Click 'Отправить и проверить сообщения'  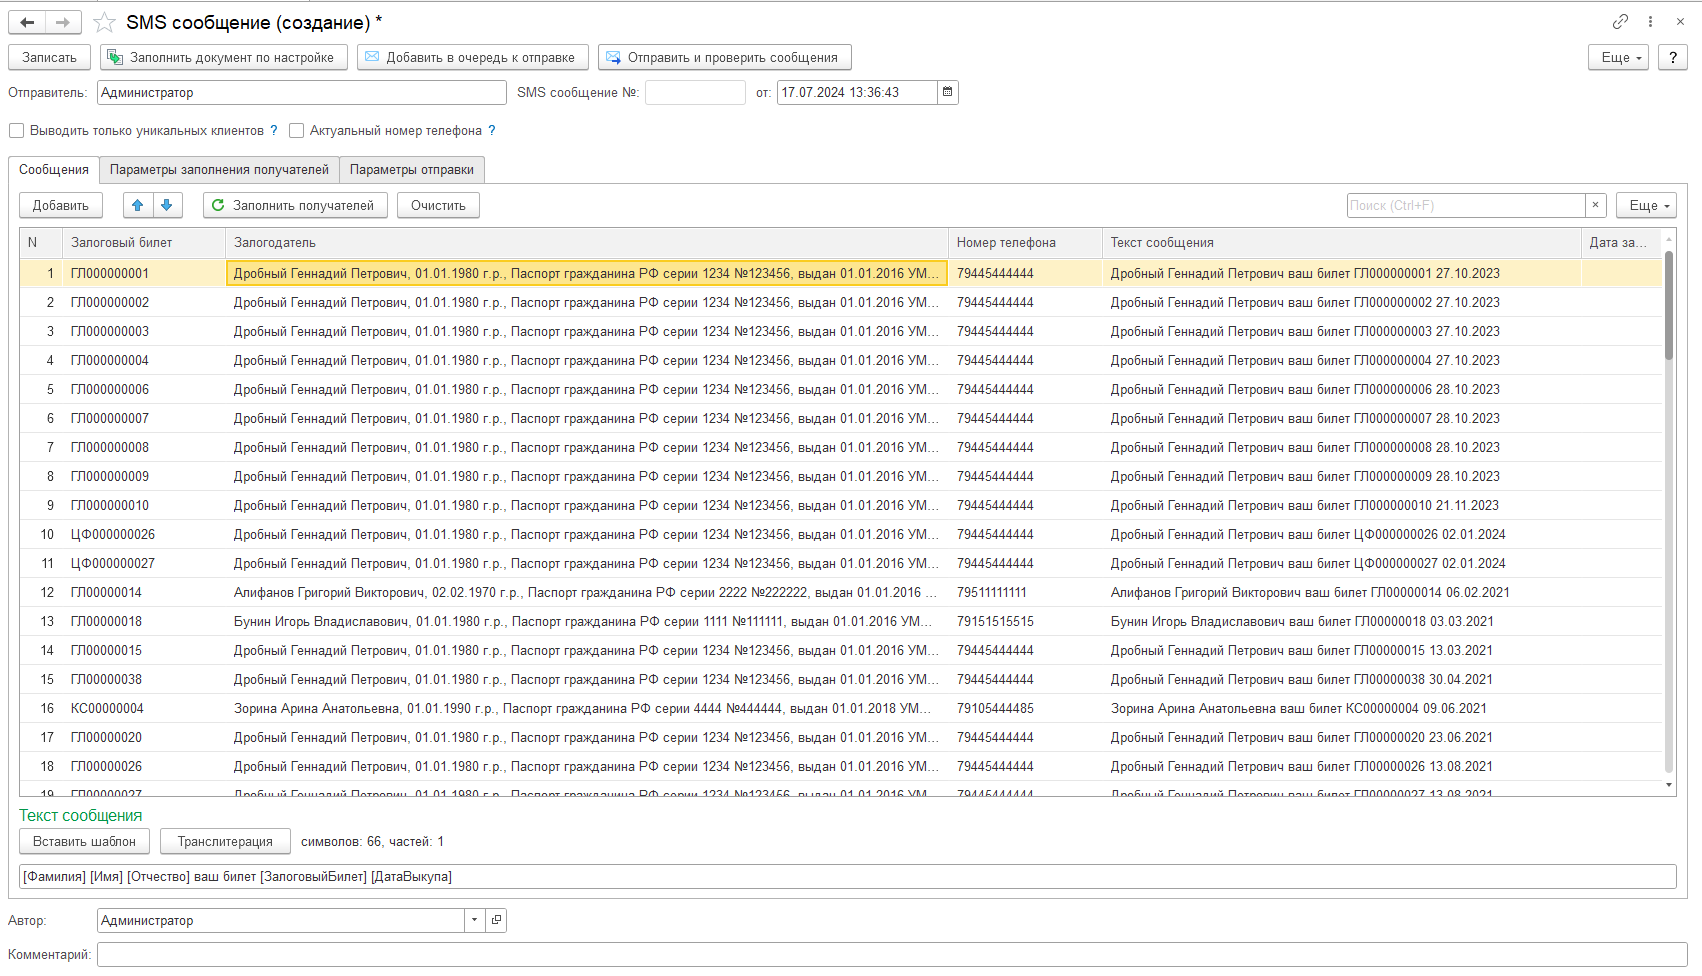725,57
